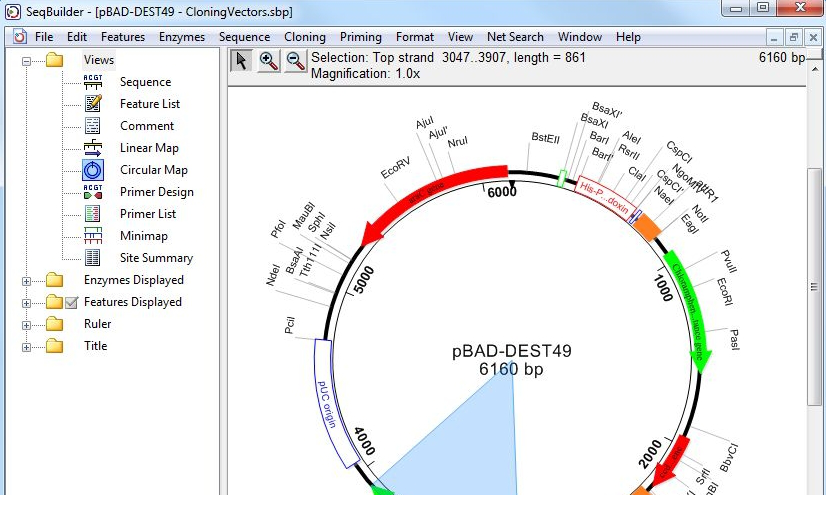The width and height of the screenshot is (826, 514).
Task: Click the Ruler folder icon
Action: (54, 324)
